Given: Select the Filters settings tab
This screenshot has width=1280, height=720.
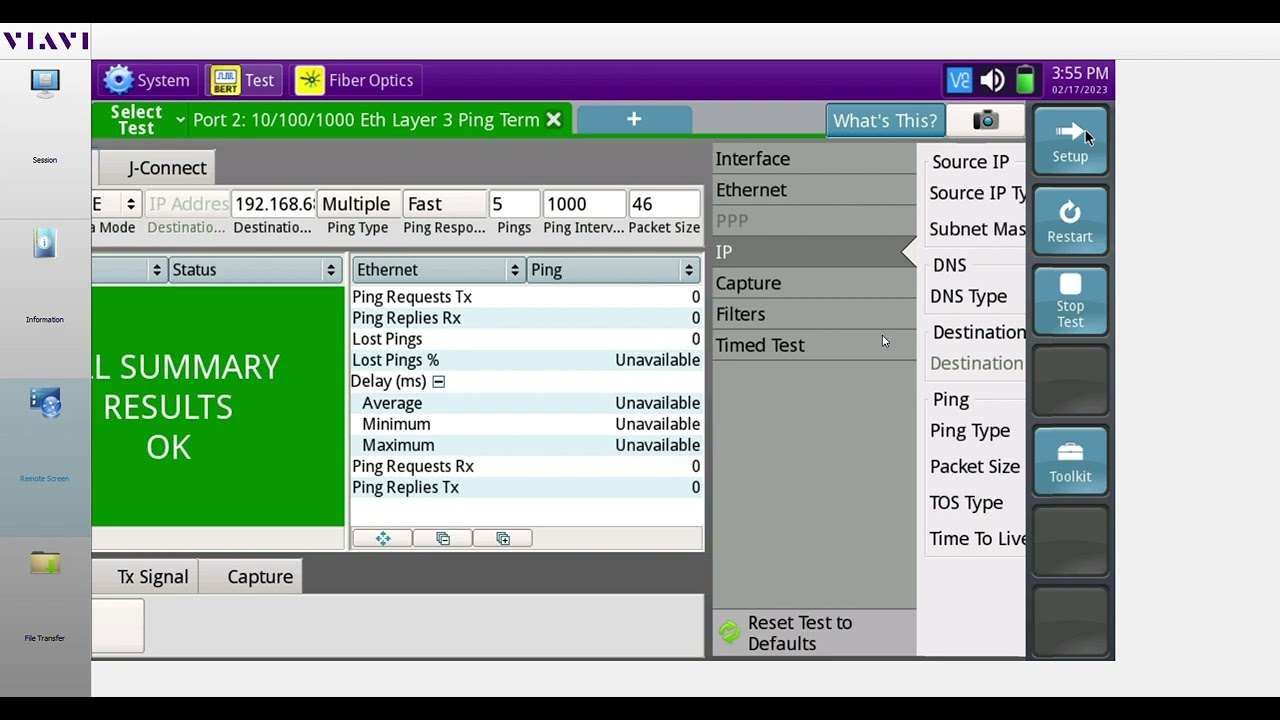Looking at the screenshot, I should [814, 314].
